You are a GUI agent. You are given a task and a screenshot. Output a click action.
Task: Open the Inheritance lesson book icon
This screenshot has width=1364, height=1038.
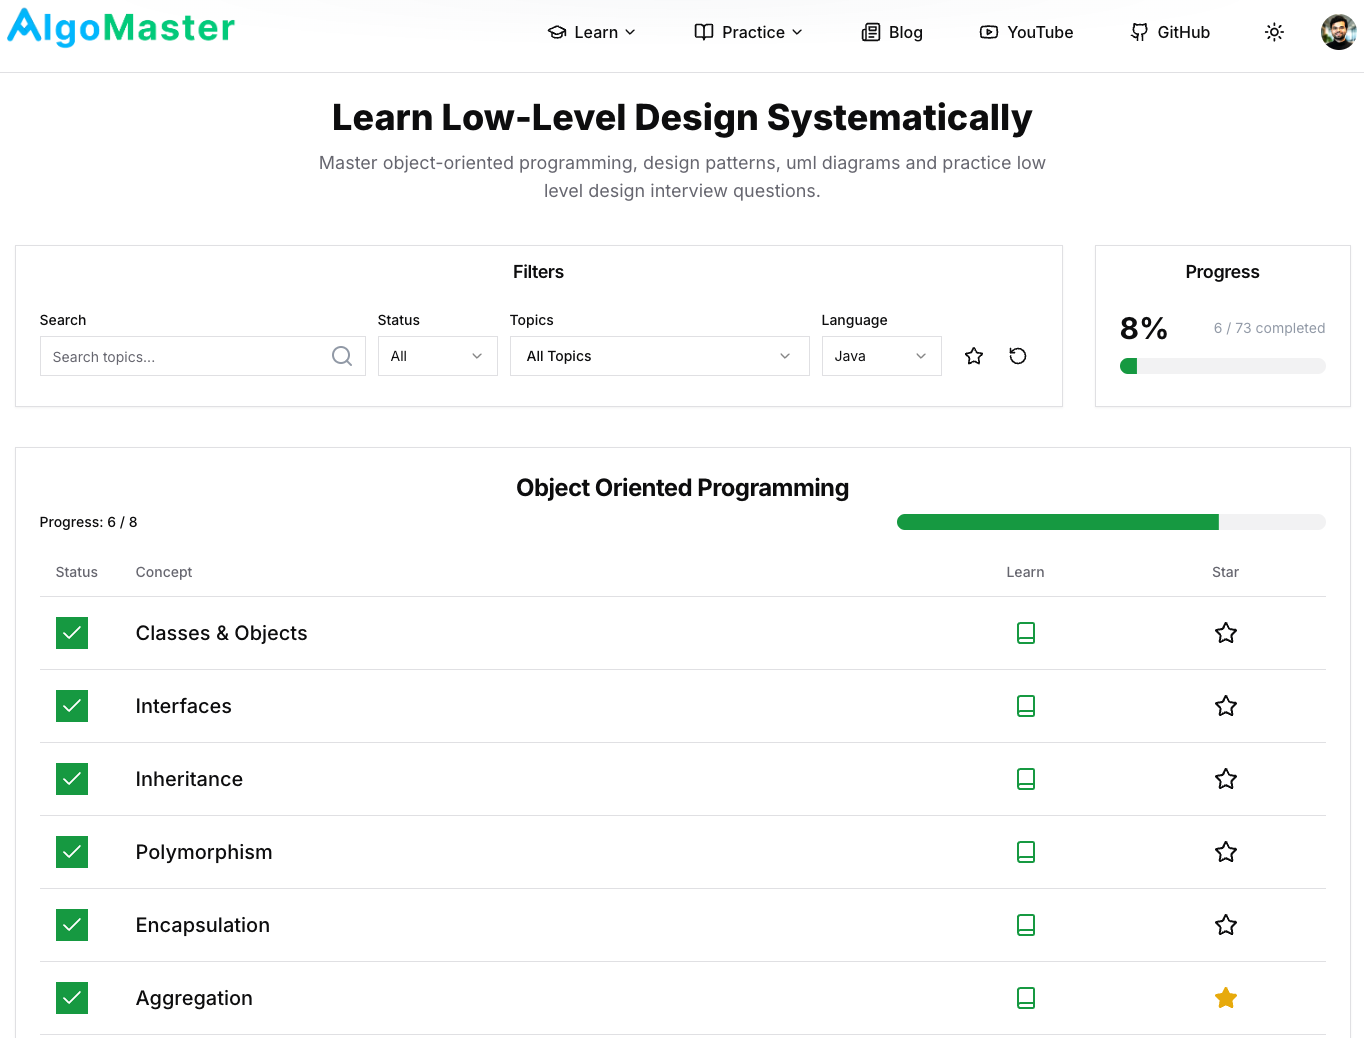pos(1025,779)
